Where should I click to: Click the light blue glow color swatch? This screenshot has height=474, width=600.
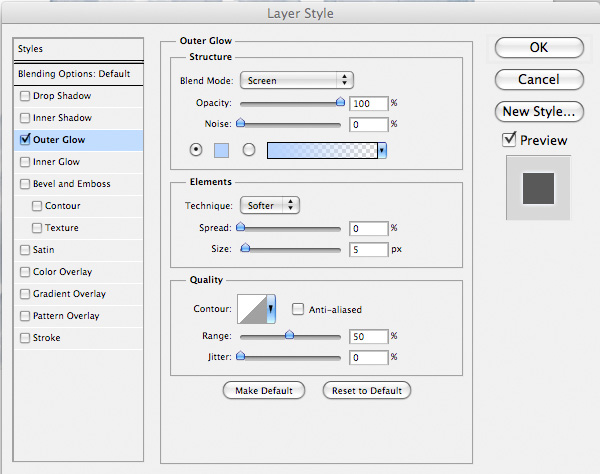(x=221, y=150)
